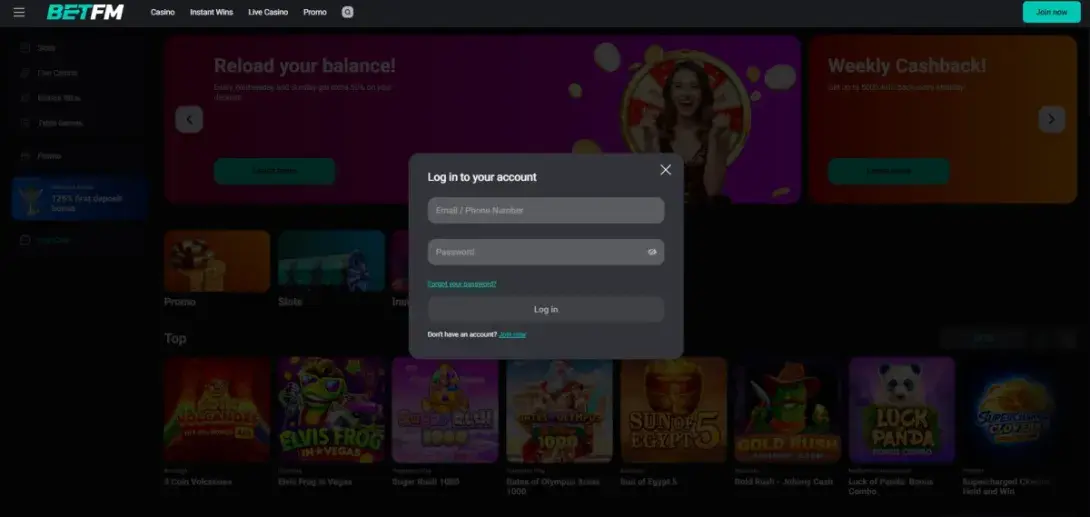Viewport: 1090px width, 517px height.
Task: Toggle password visibility eye icon
Action: (652, 252)
